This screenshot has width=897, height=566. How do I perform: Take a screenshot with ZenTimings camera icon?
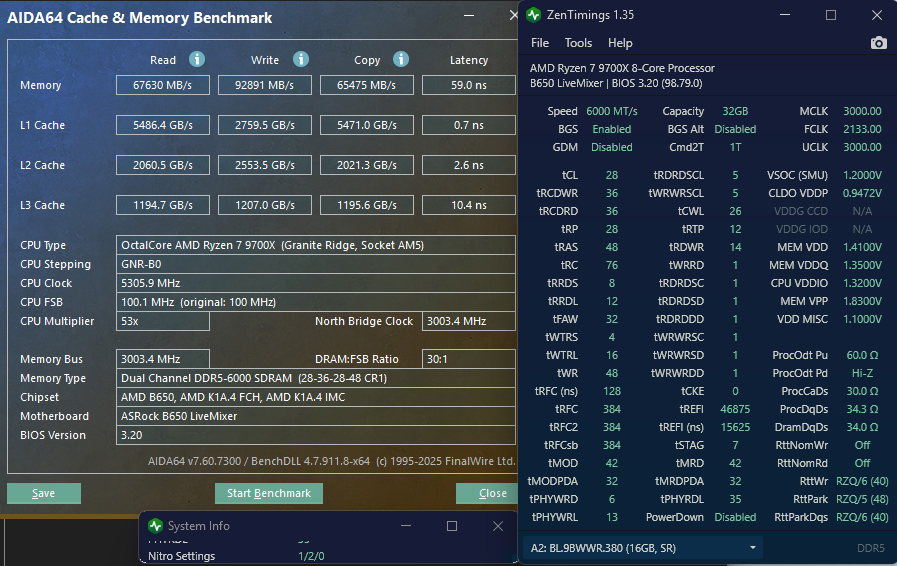tap(879, 43)
